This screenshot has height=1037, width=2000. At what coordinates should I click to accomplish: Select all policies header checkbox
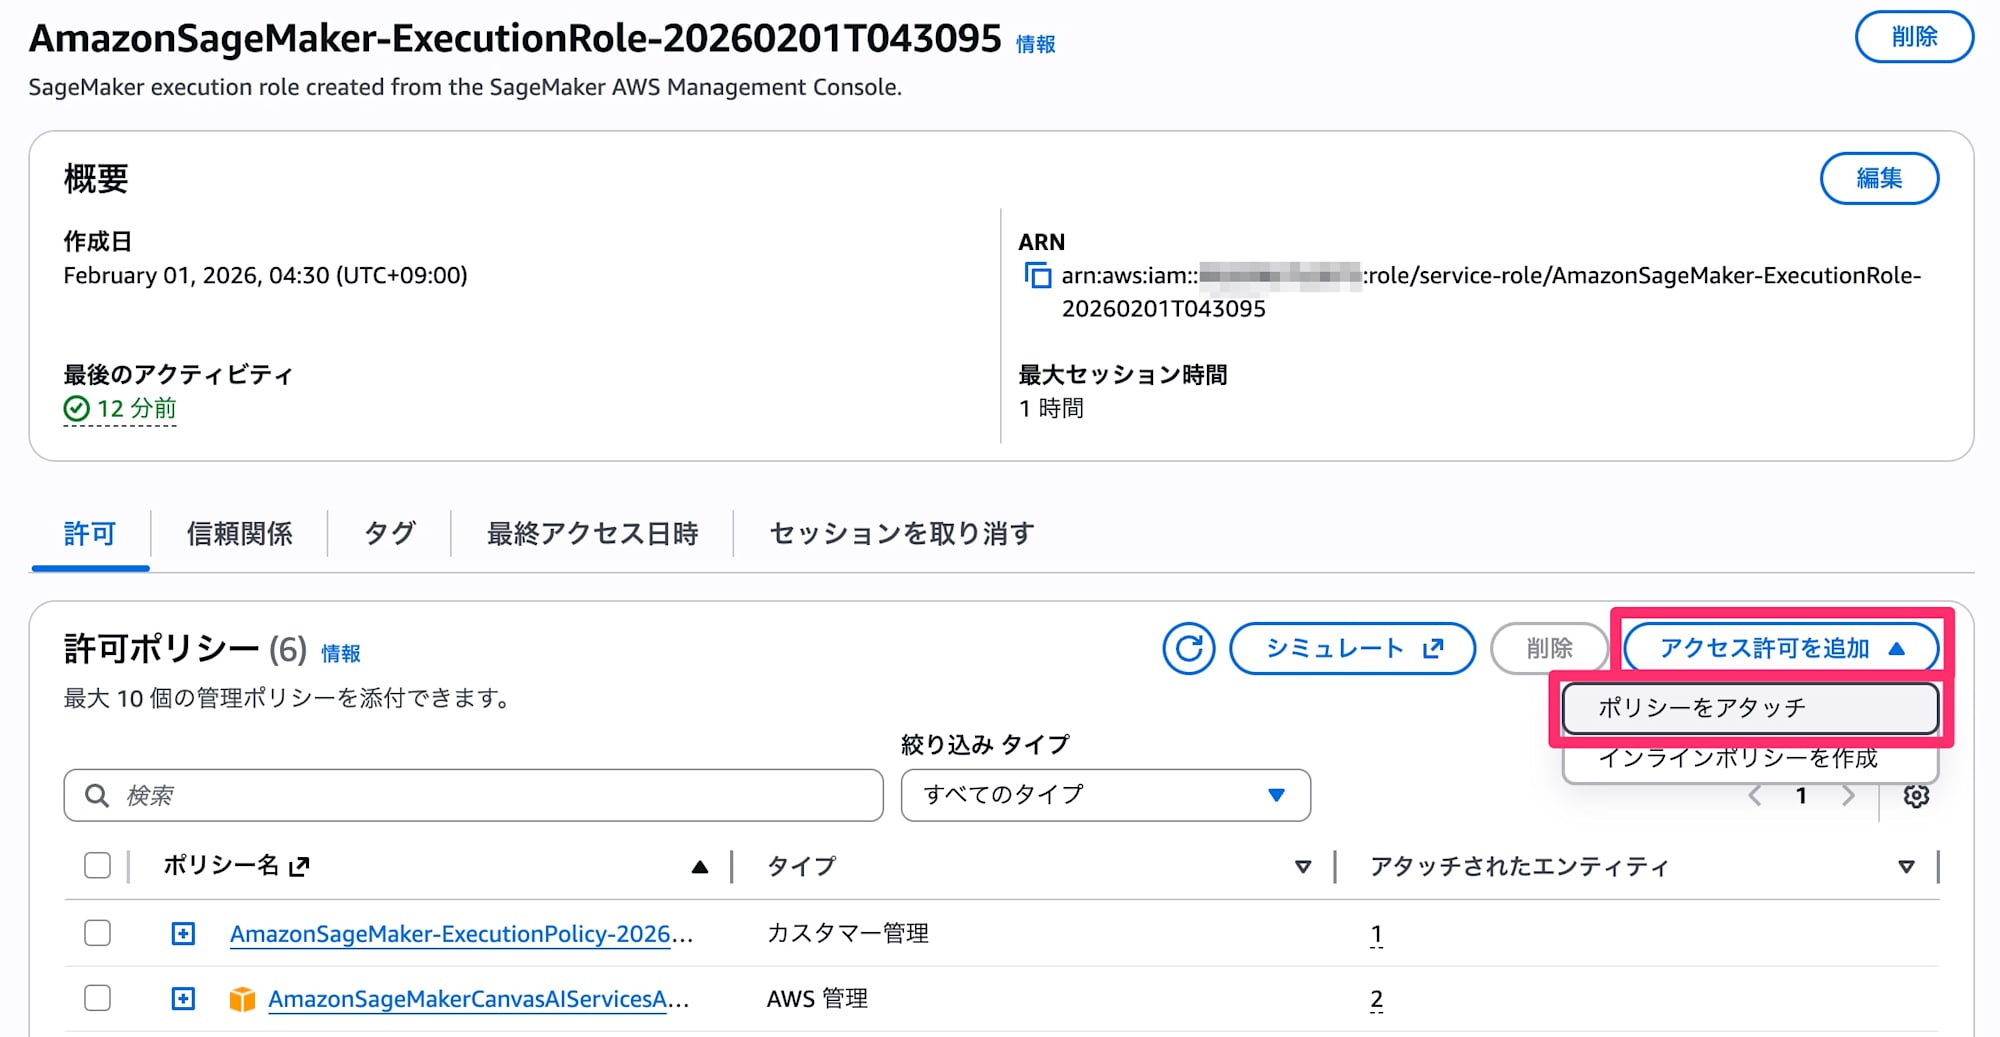click(x=98, y=866)
